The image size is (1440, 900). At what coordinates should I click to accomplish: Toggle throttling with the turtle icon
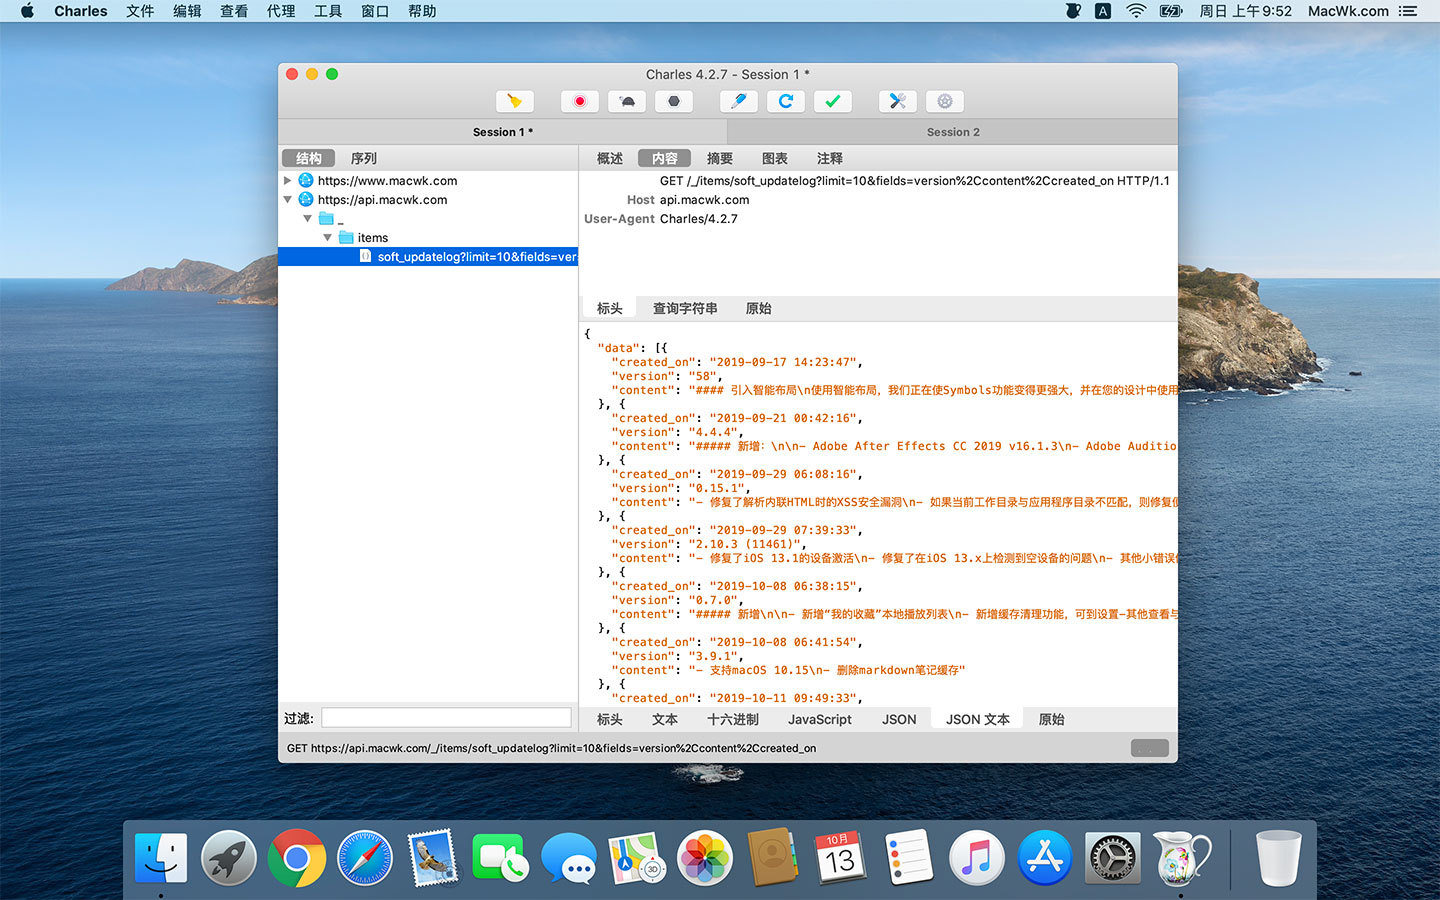[627, 101]
